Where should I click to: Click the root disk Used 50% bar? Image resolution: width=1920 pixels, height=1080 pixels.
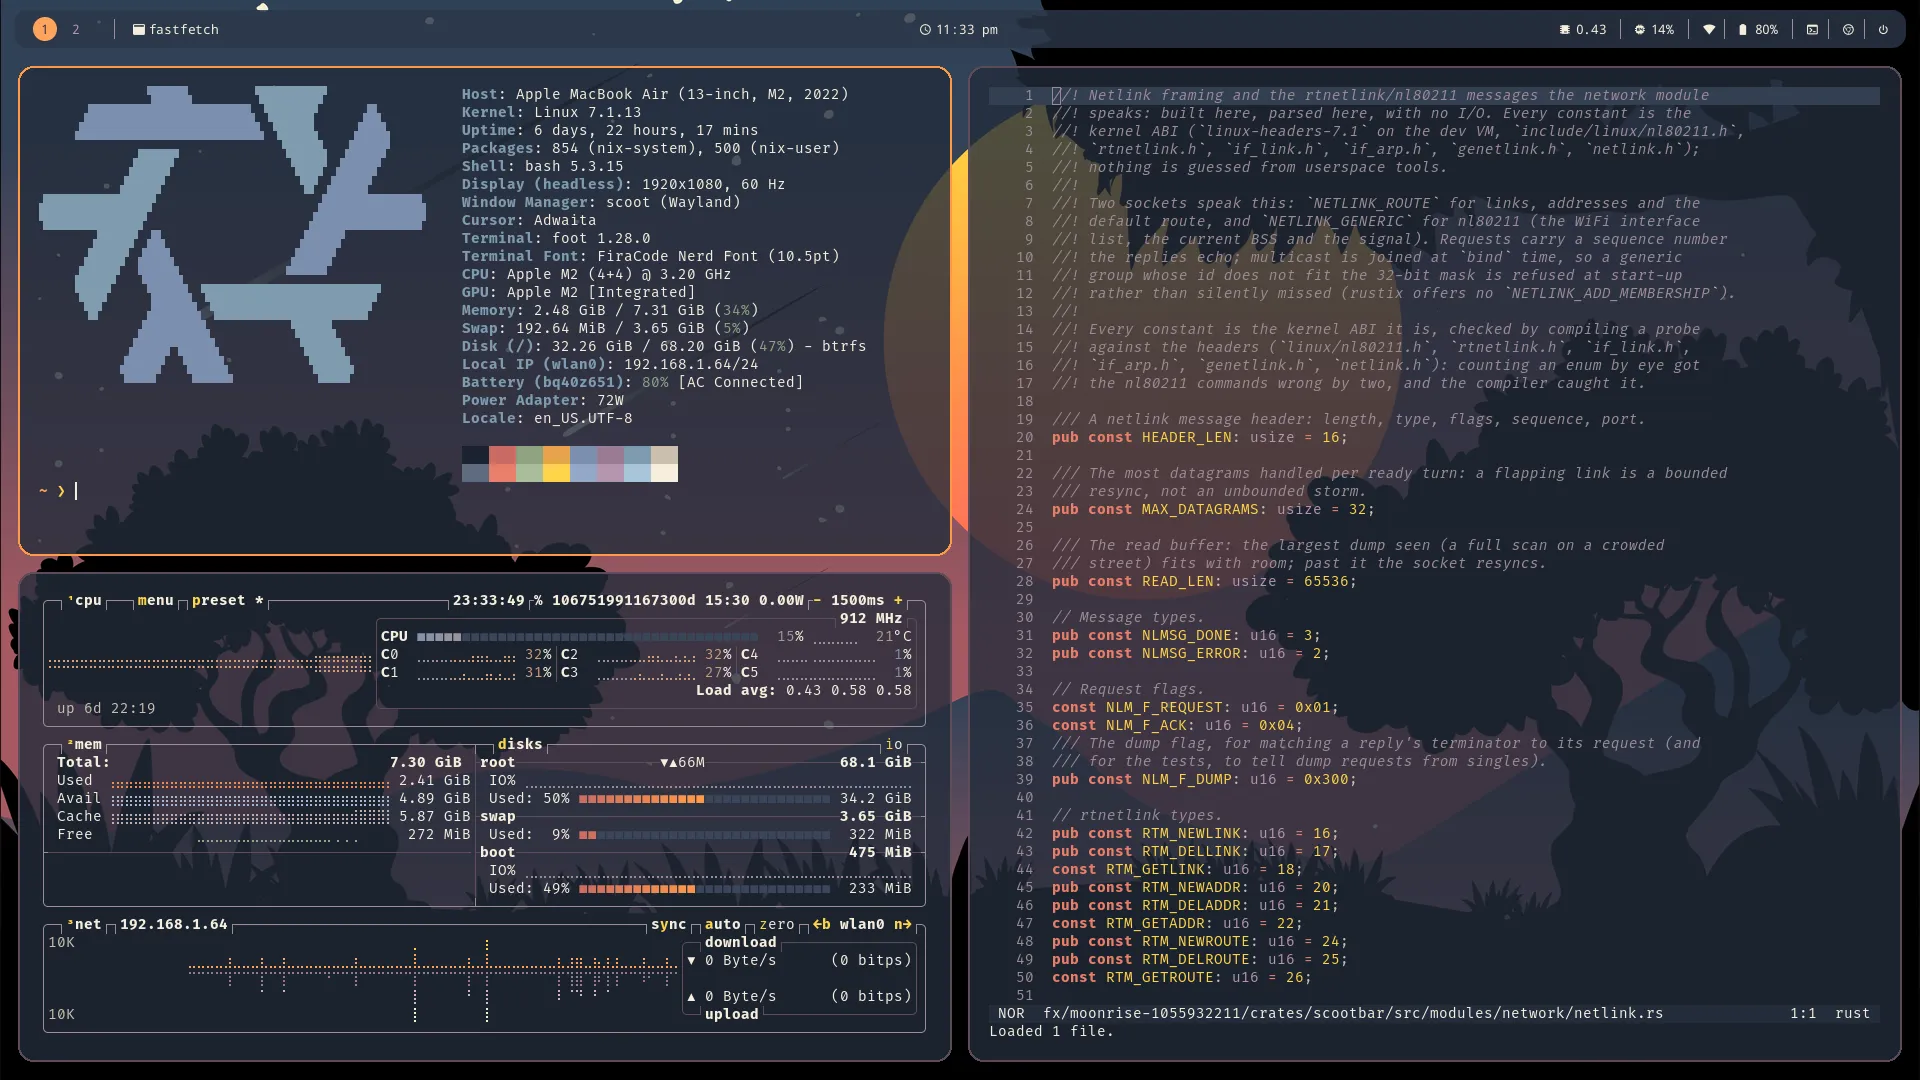(704, 798)
